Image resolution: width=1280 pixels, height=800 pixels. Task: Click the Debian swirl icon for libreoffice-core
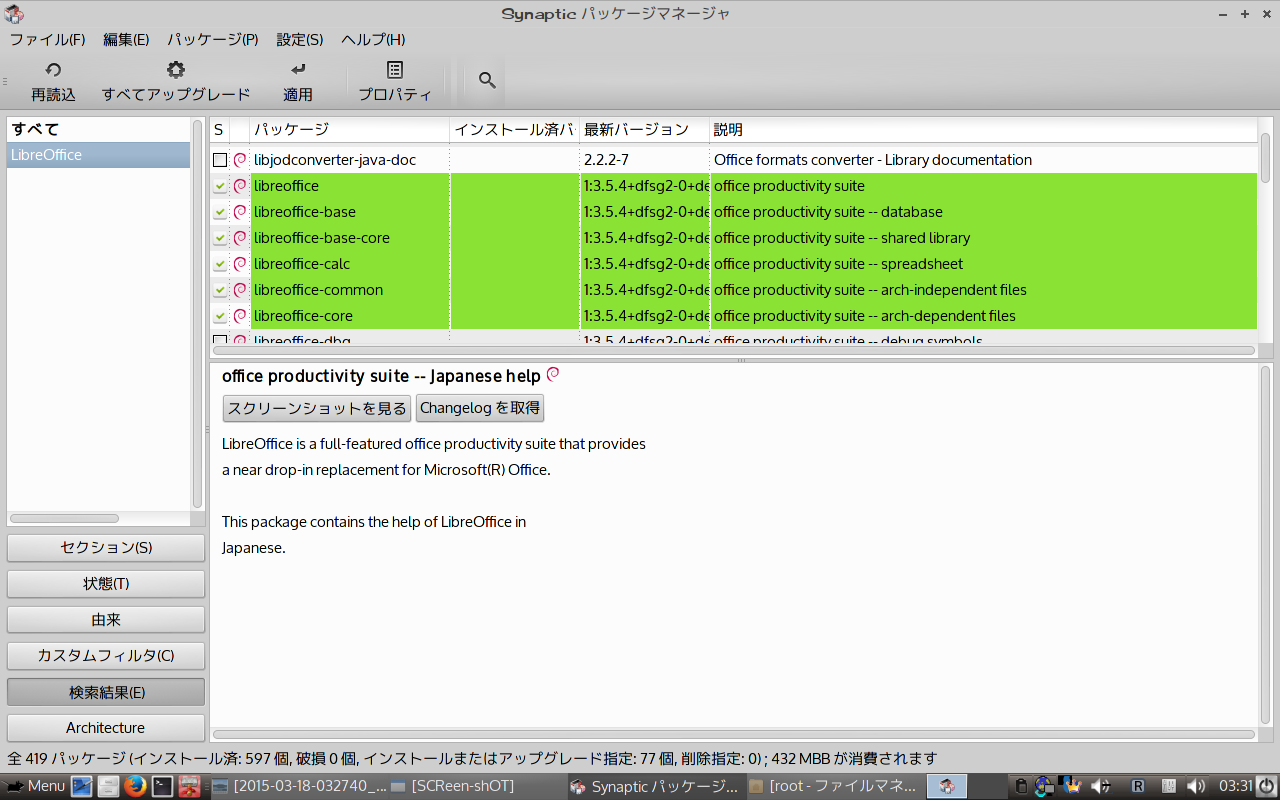[240, 316]
